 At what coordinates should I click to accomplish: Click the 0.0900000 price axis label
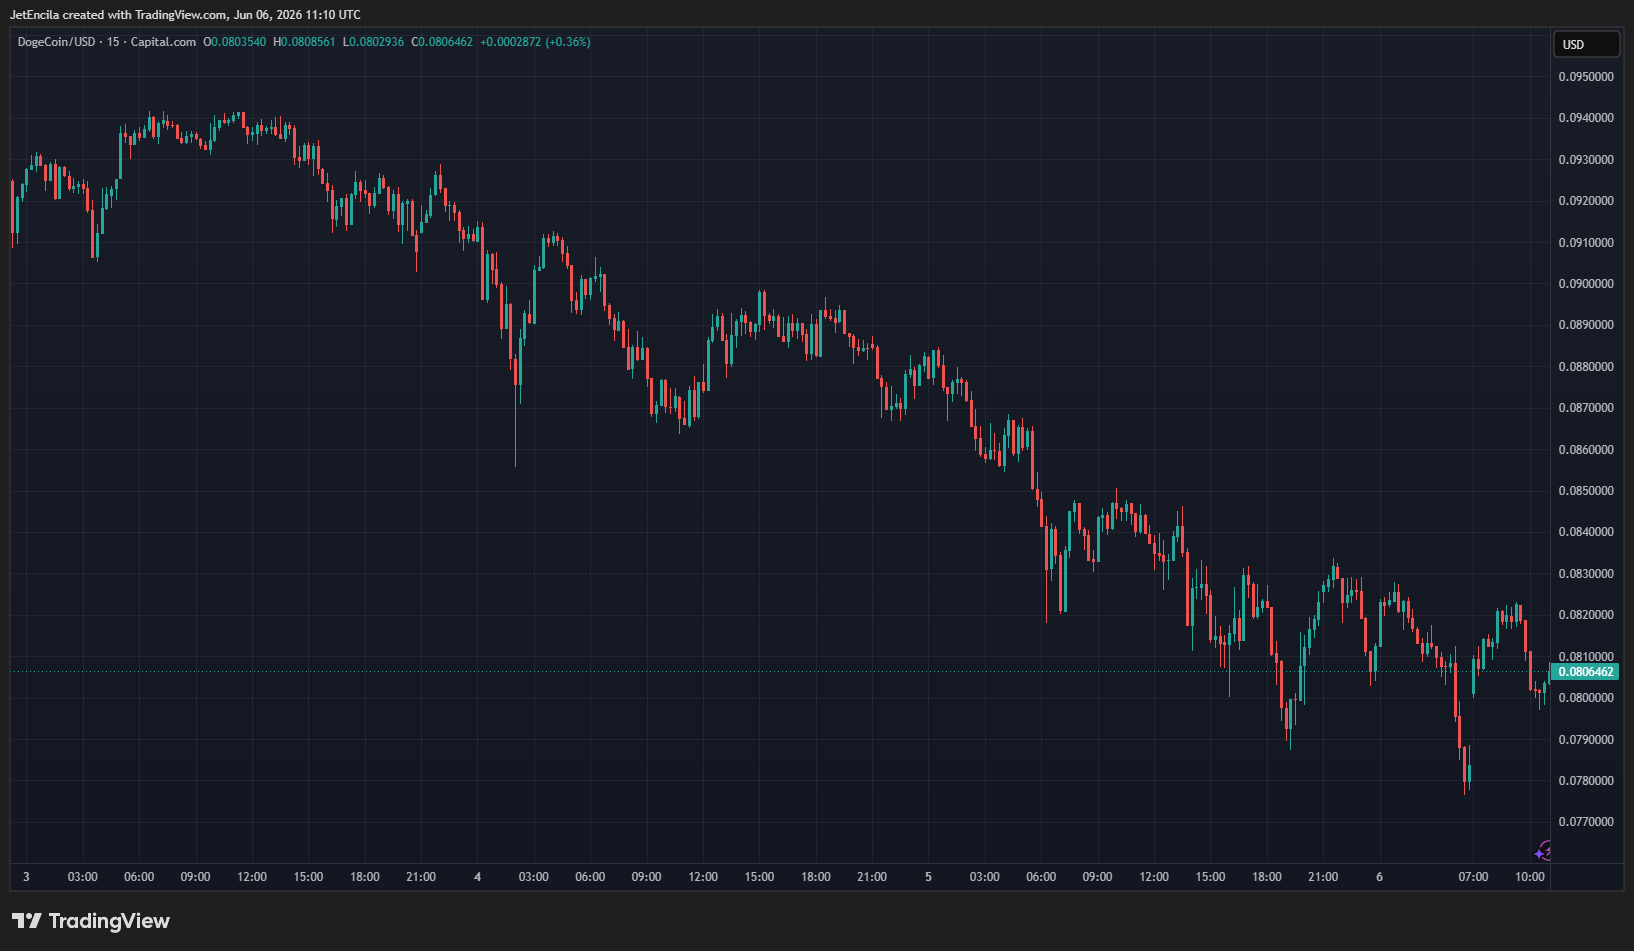click(x=1586, y=284)
